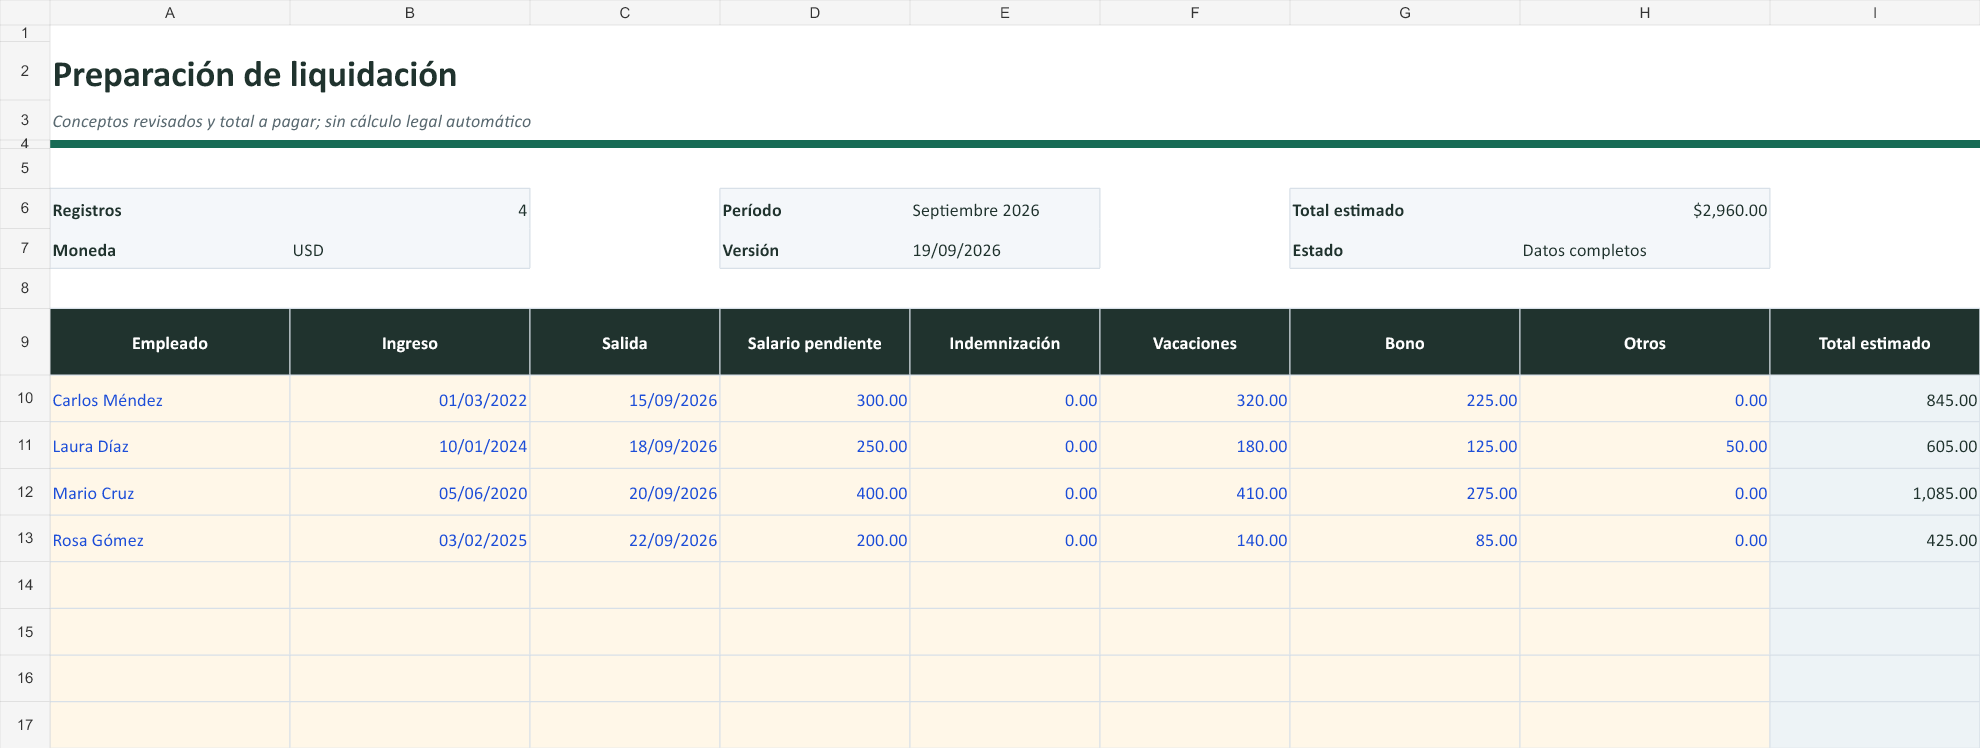Select column header I
This screenshot has height=748, width=1980.
[x=1875, y=13]
